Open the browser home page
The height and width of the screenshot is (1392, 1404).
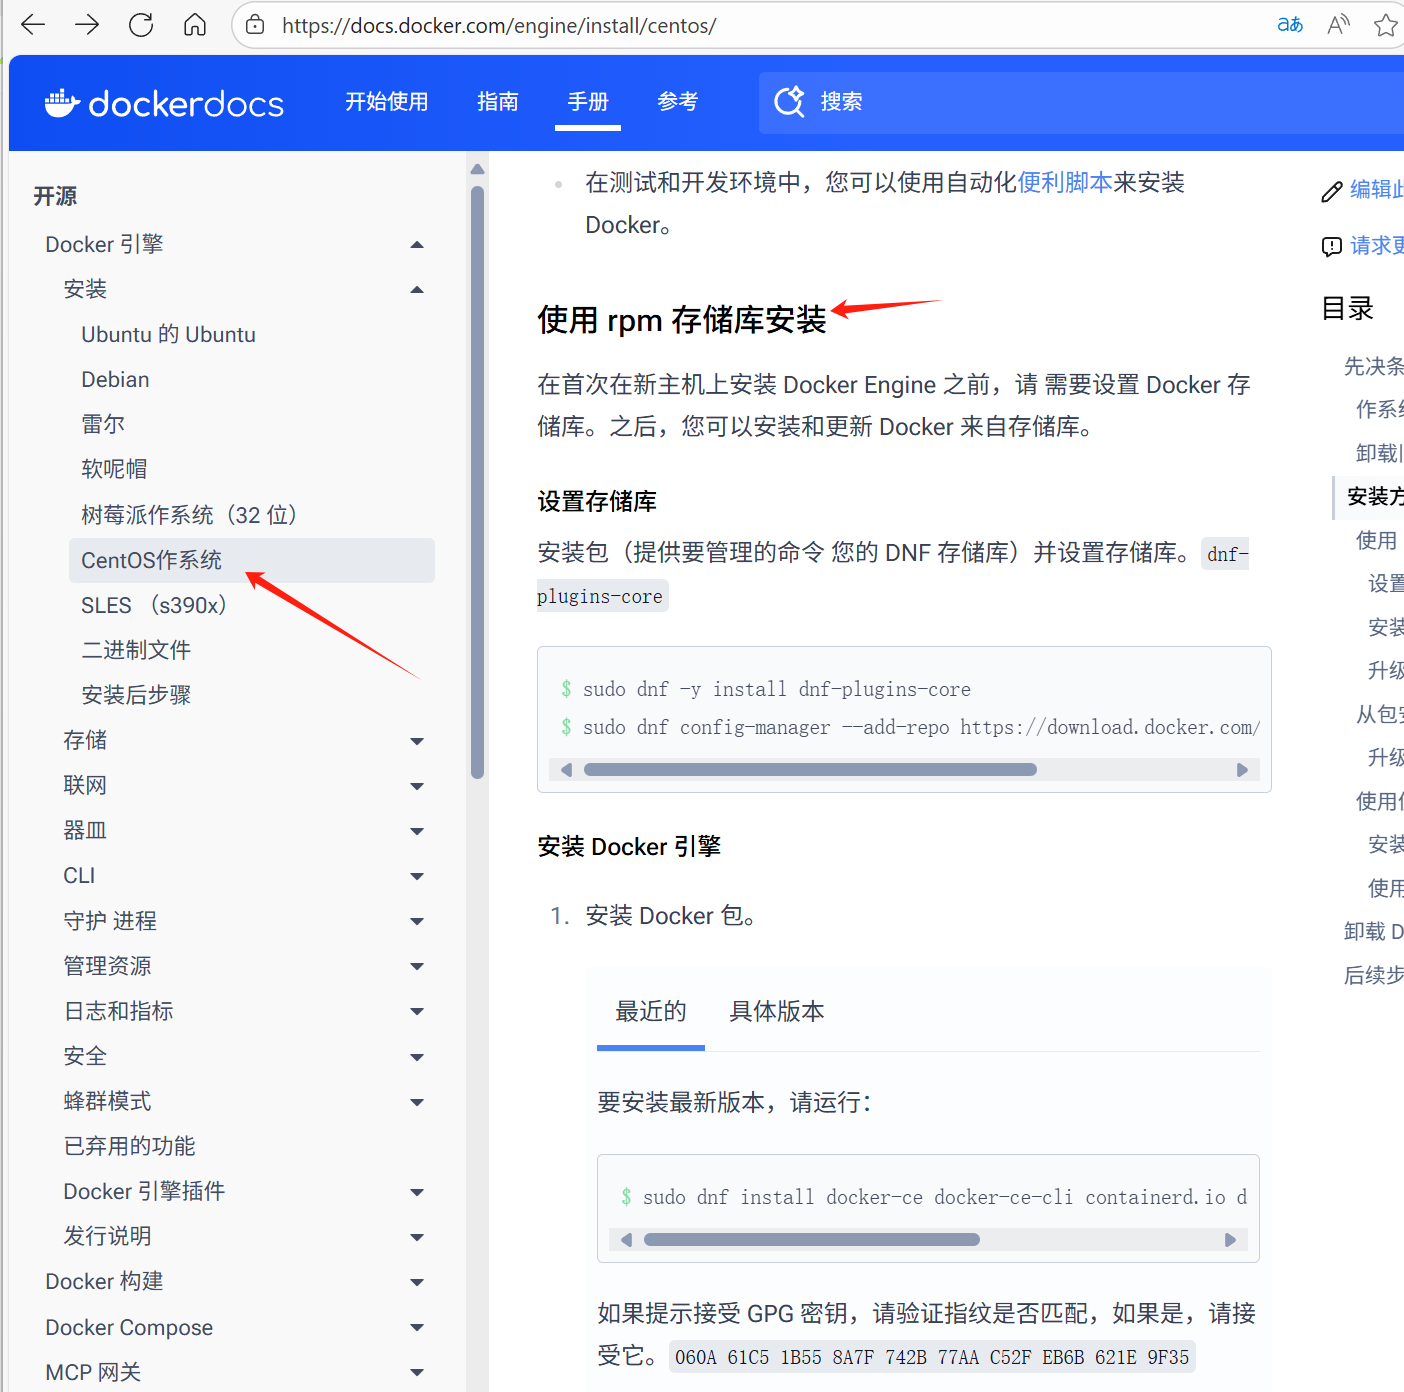pos(195,25)
